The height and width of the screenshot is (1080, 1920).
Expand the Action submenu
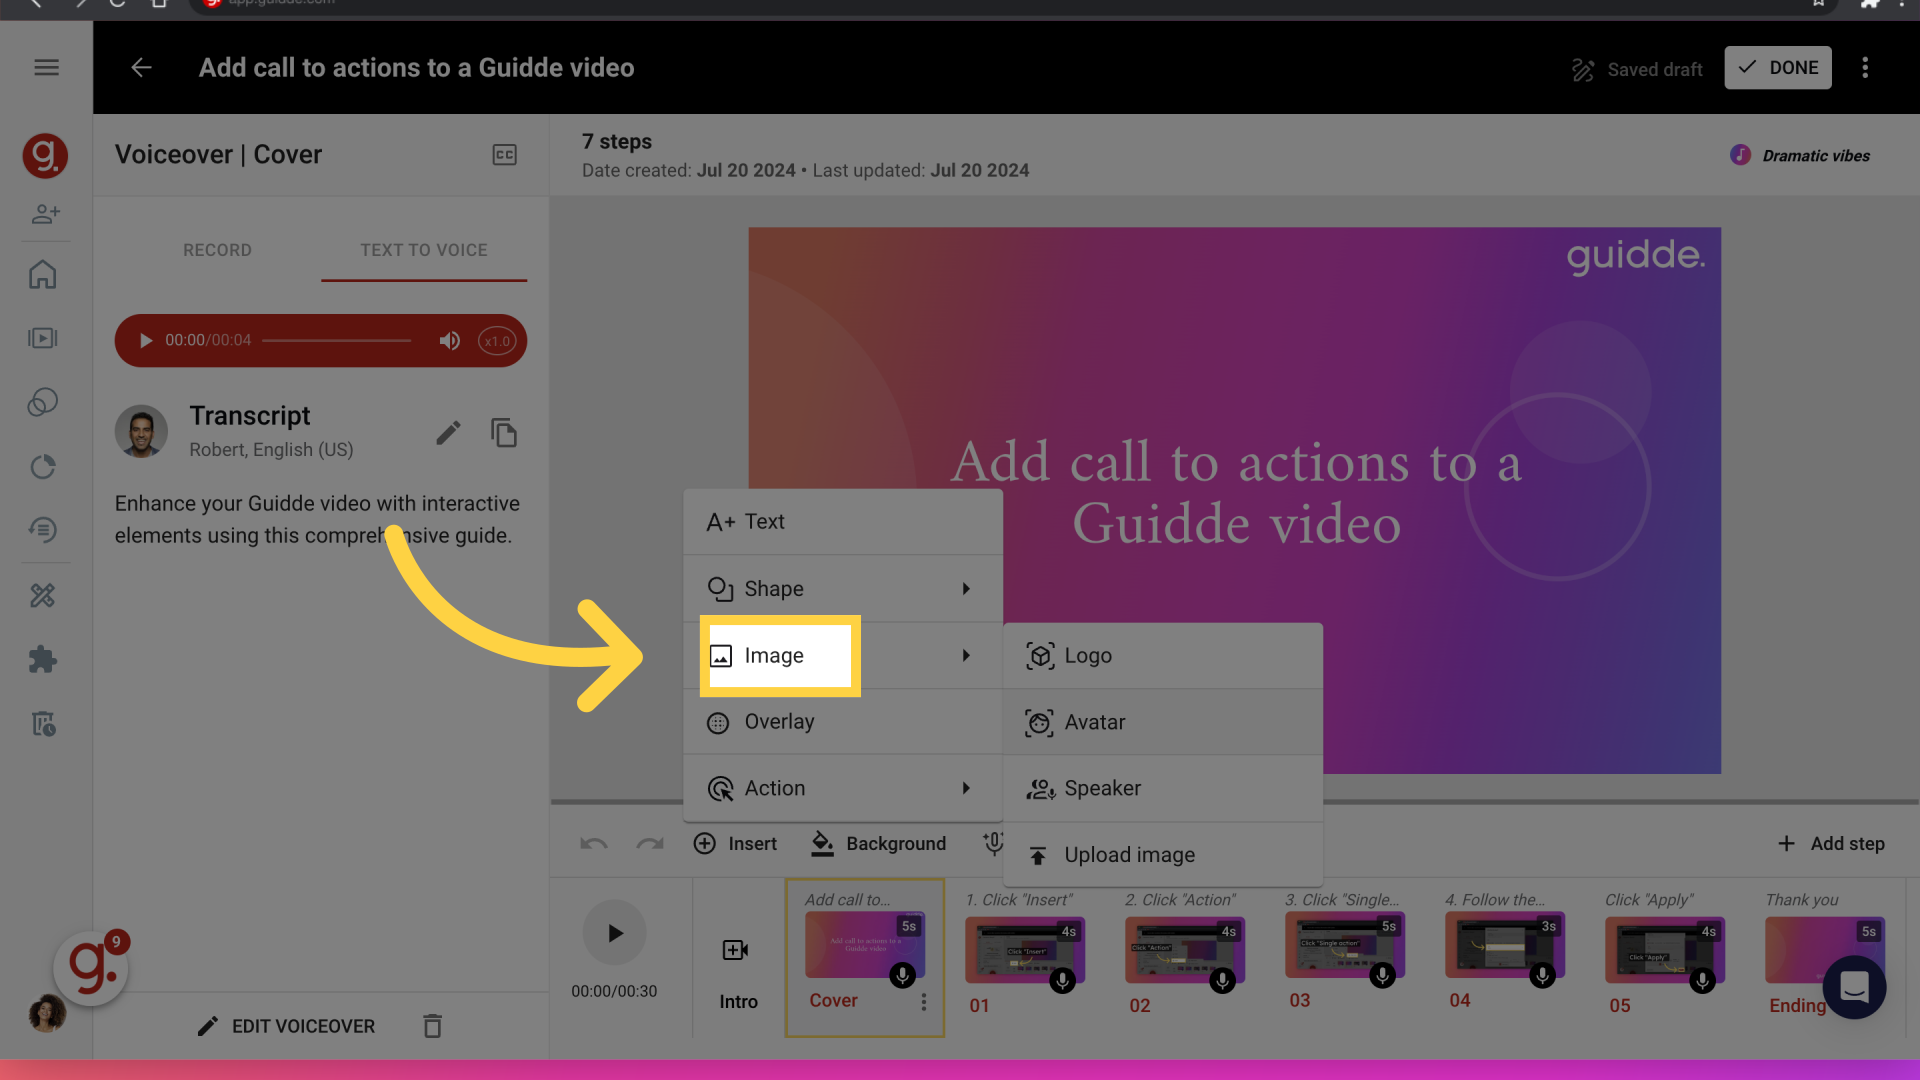(843, 788)
